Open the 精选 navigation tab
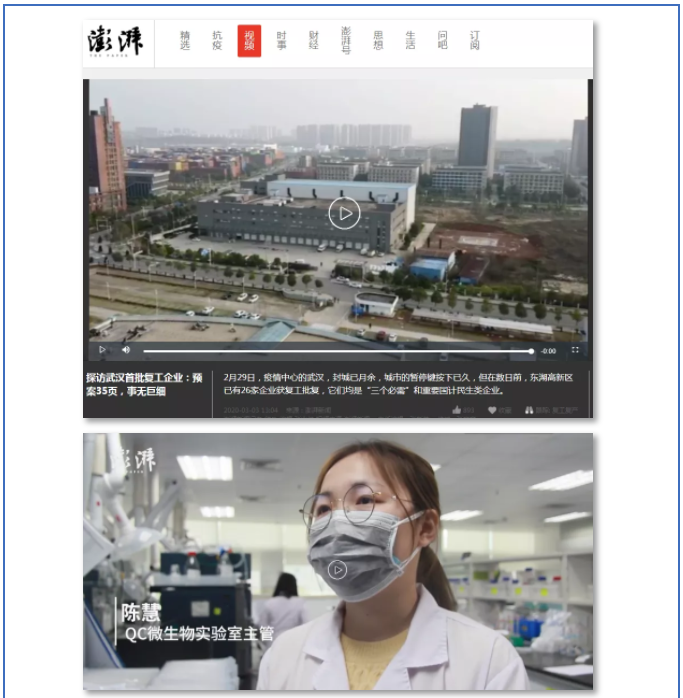 tap(185, 41)
